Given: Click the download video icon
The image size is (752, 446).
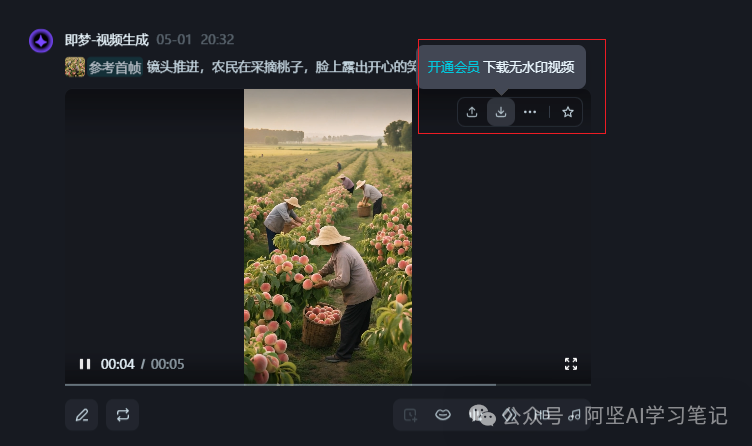Looking at the screenshot, I should coord(501,112).
